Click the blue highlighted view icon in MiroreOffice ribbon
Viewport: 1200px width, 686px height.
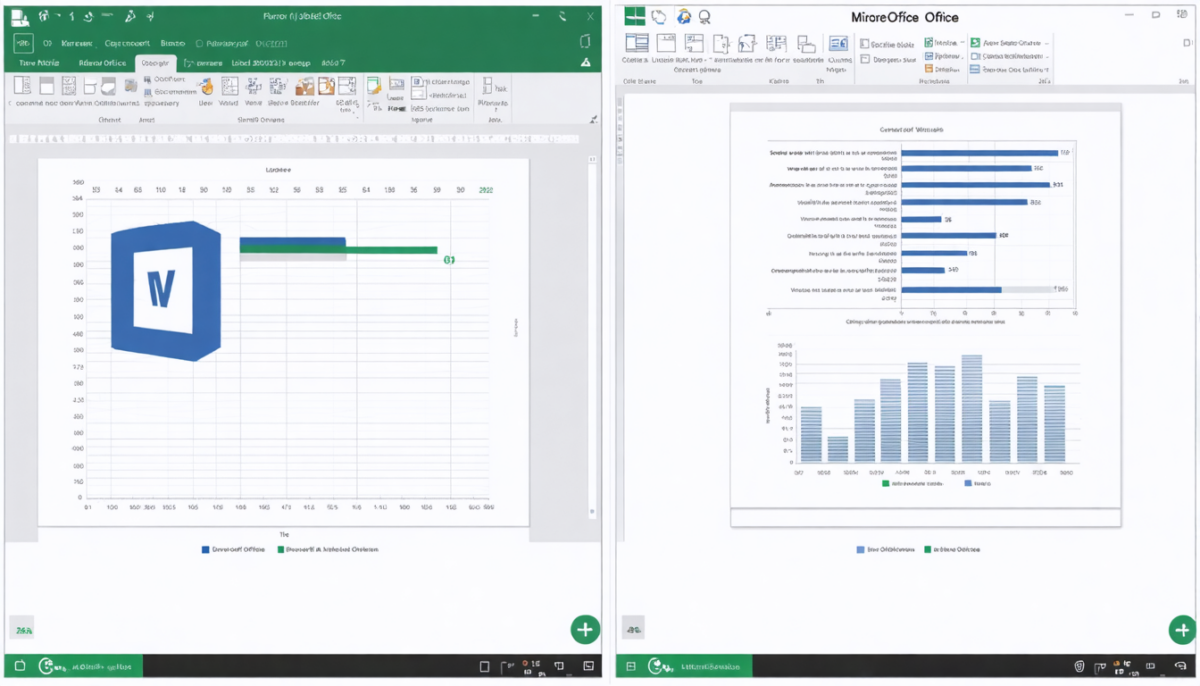tap(839, 43)
